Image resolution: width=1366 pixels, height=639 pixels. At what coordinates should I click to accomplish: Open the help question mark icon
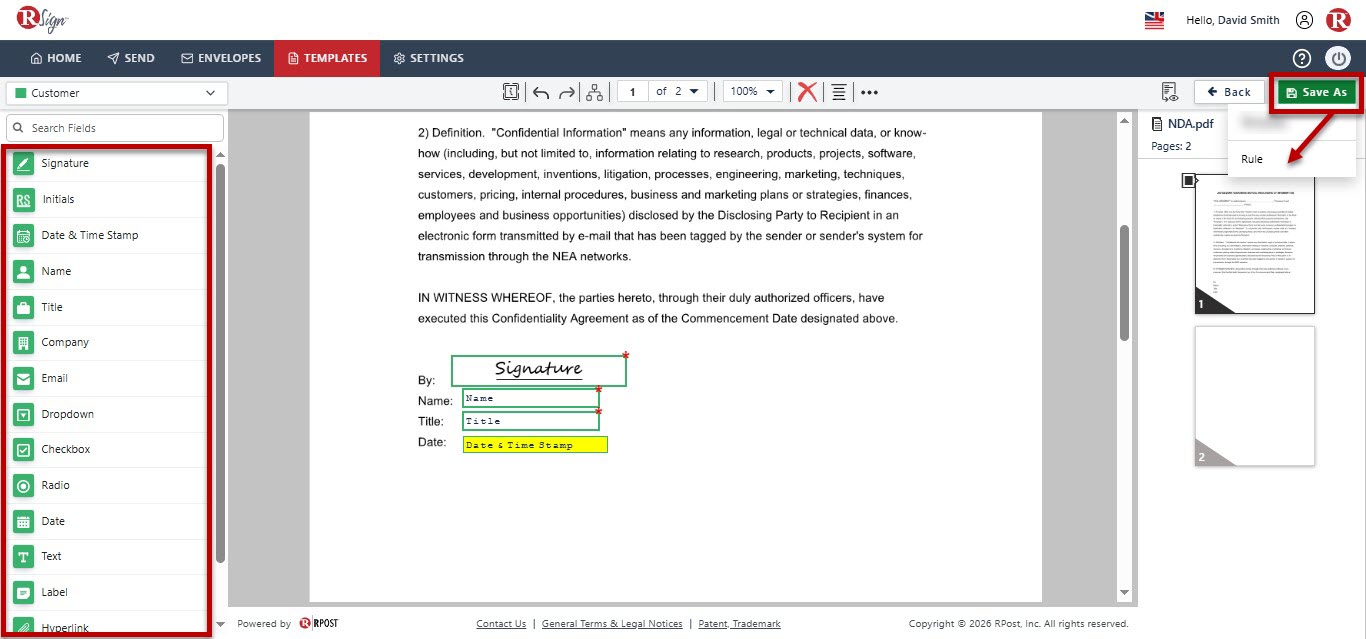pyautogui.click(x=1302, y=58)
